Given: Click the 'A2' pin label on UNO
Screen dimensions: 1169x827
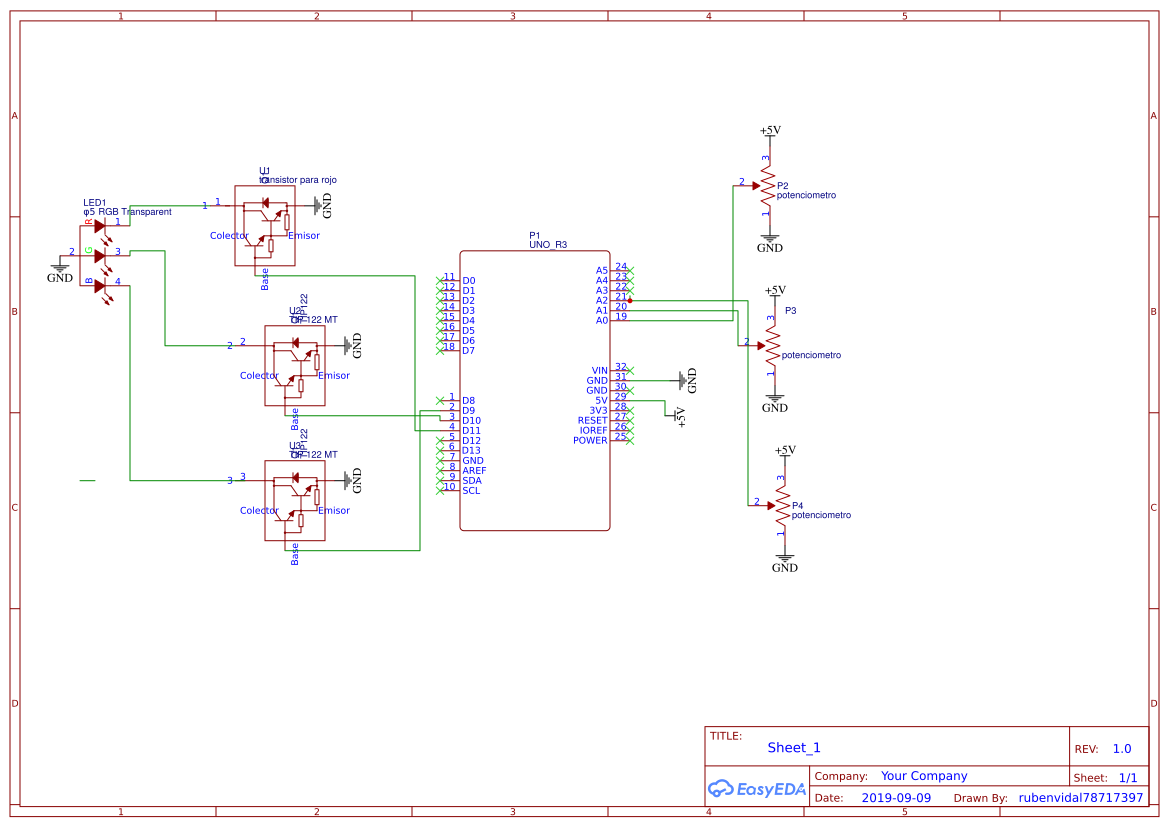Looking at the screenshot, I should [x=602, y=301].
